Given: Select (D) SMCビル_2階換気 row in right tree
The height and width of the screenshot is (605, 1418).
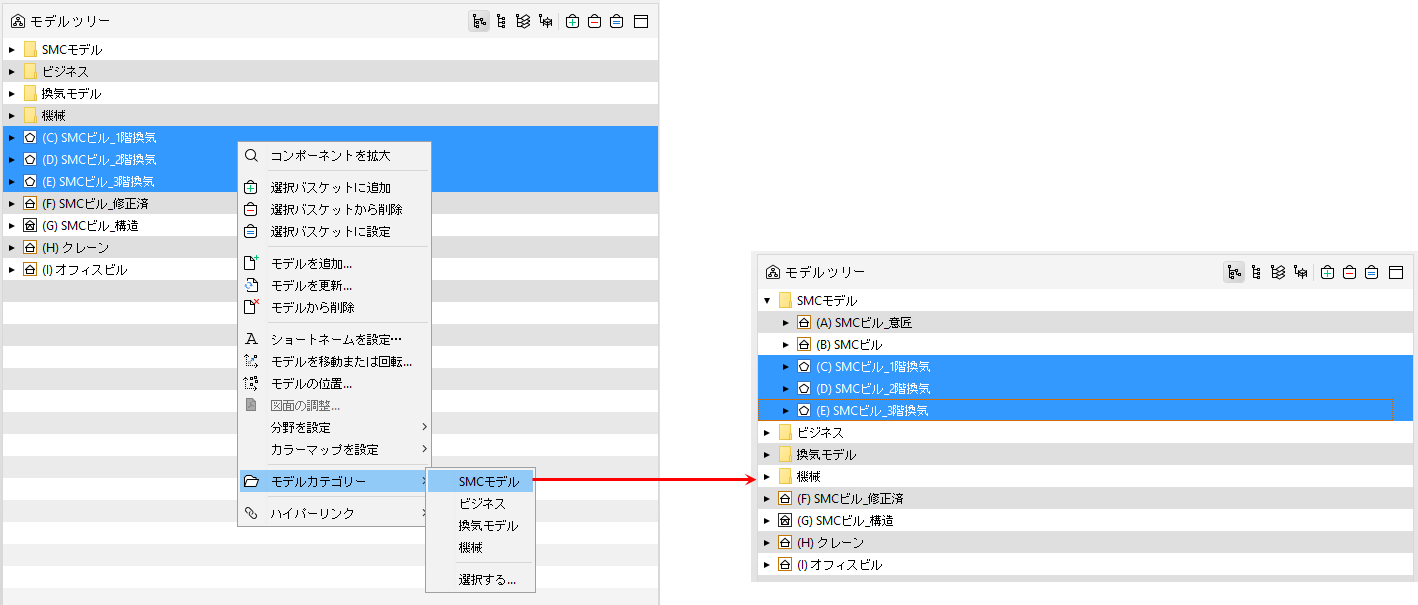Looking at the screenshot, I should pyautogui.click(x=1085, y=388).
